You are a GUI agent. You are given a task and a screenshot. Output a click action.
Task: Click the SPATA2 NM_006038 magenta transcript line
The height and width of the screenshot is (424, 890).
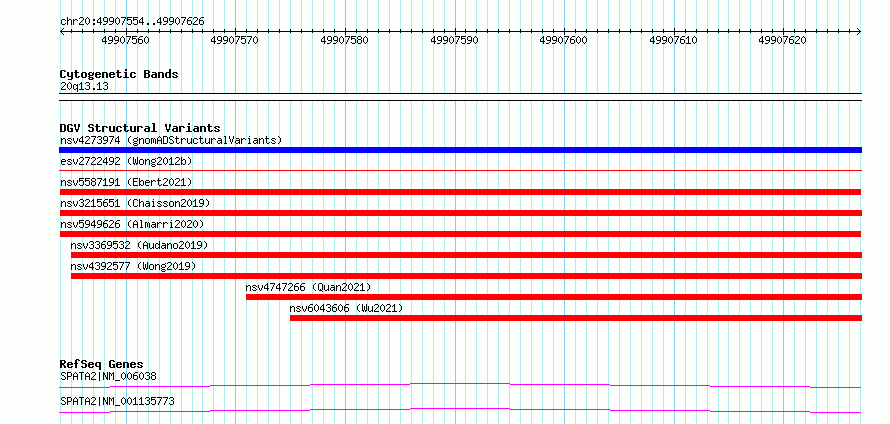coord(460,385)
